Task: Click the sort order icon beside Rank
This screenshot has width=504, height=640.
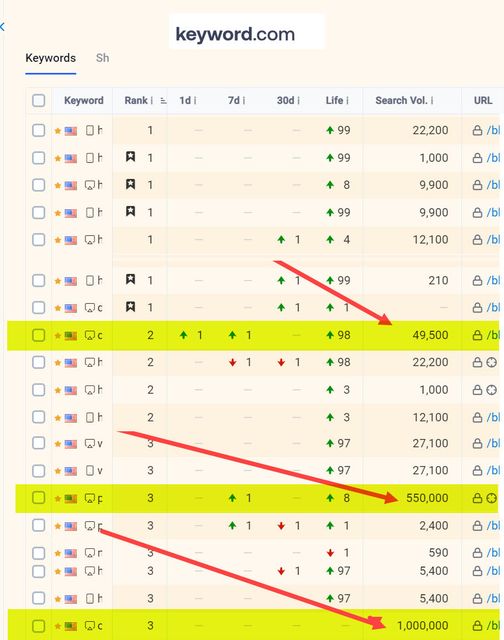Action: (x=163, y=100)
